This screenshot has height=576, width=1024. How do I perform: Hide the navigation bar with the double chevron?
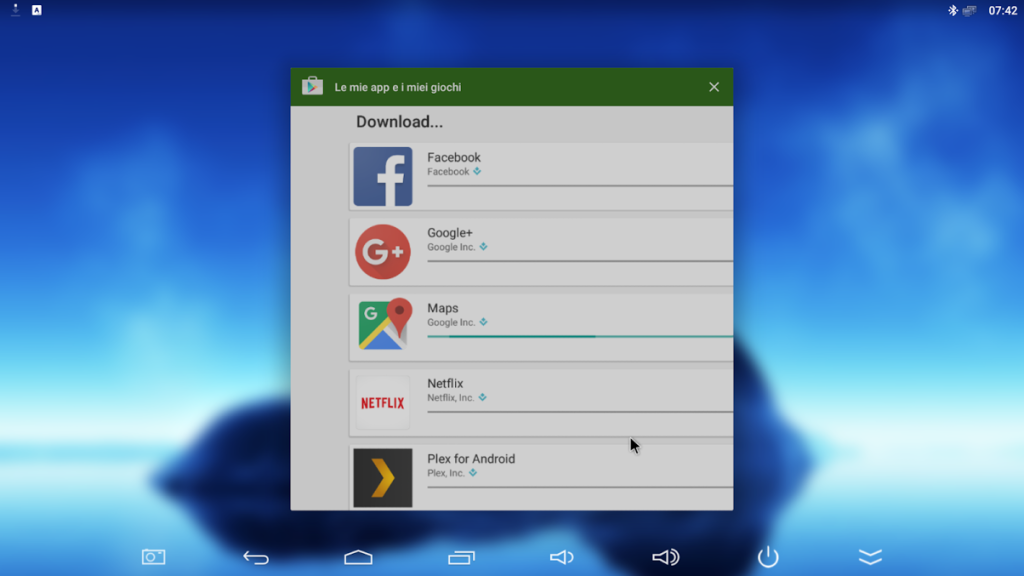coord(870,557)
